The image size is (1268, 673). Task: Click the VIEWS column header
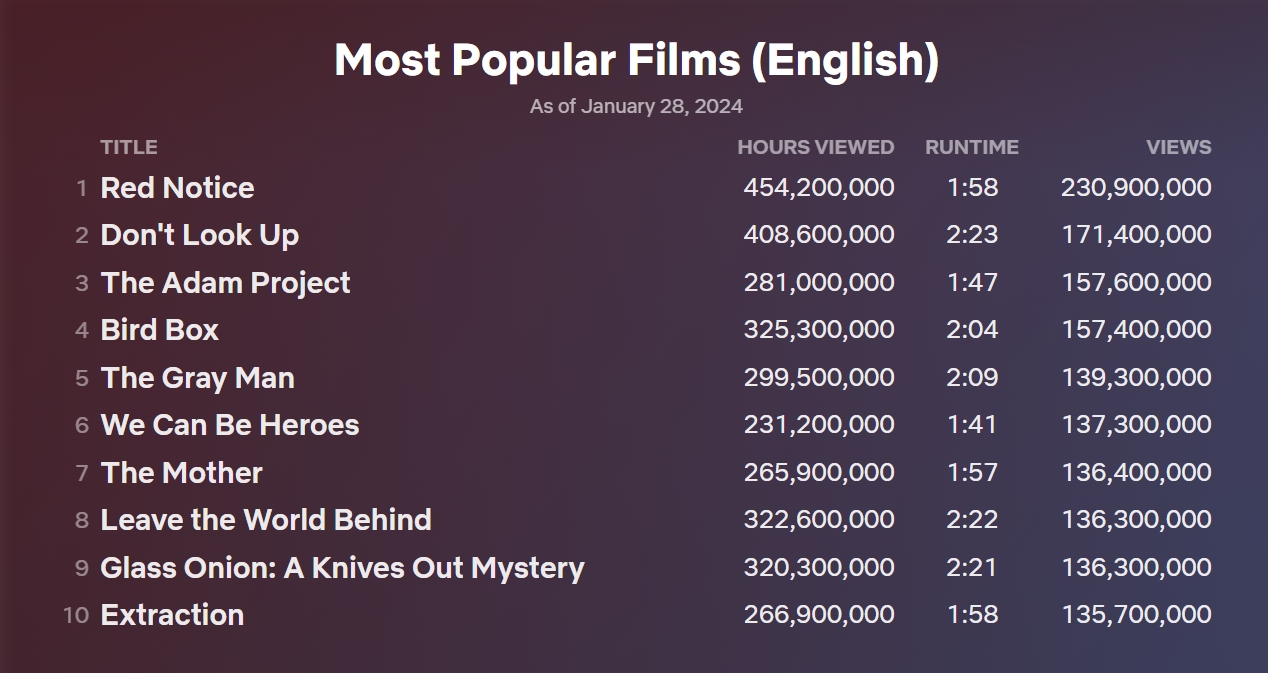click(x=1178, y=147)
